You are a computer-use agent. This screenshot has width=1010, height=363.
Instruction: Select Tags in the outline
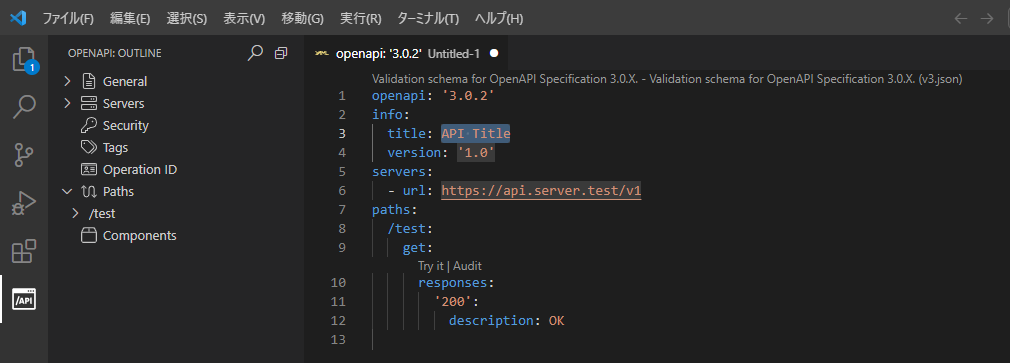(115, 147)
